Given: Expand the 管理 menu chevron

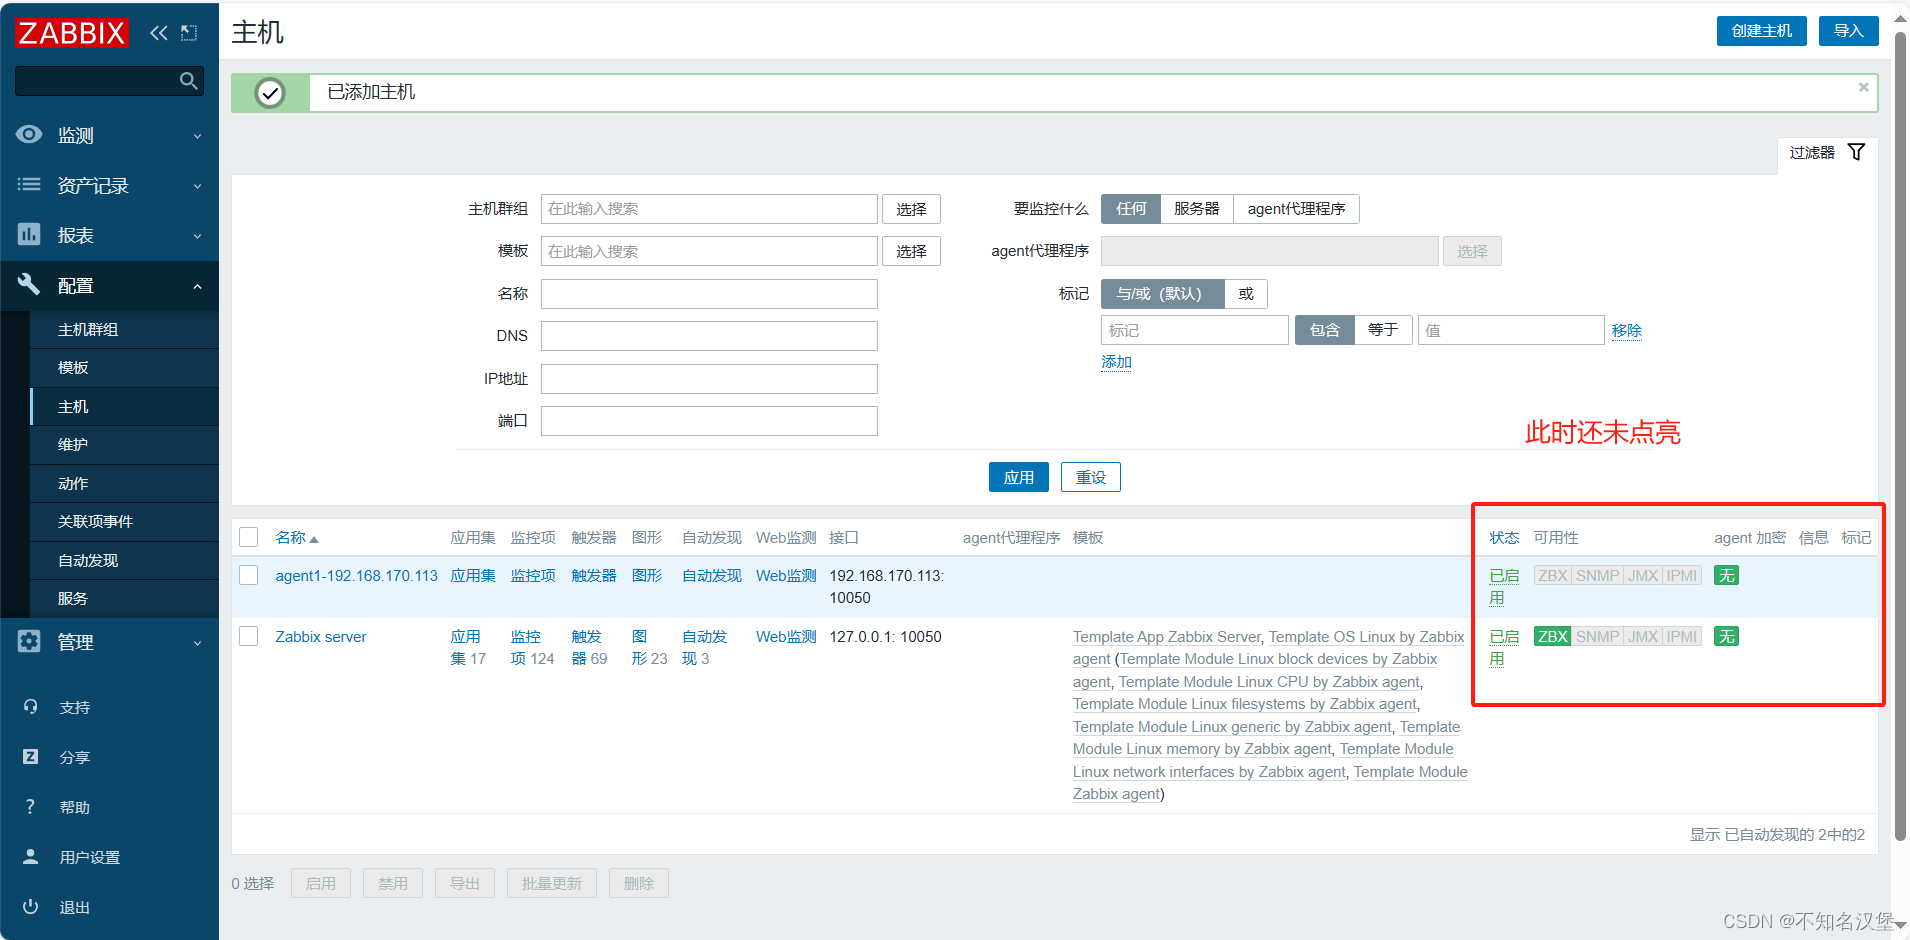Looking at the screenshot, I should point(197,643).
